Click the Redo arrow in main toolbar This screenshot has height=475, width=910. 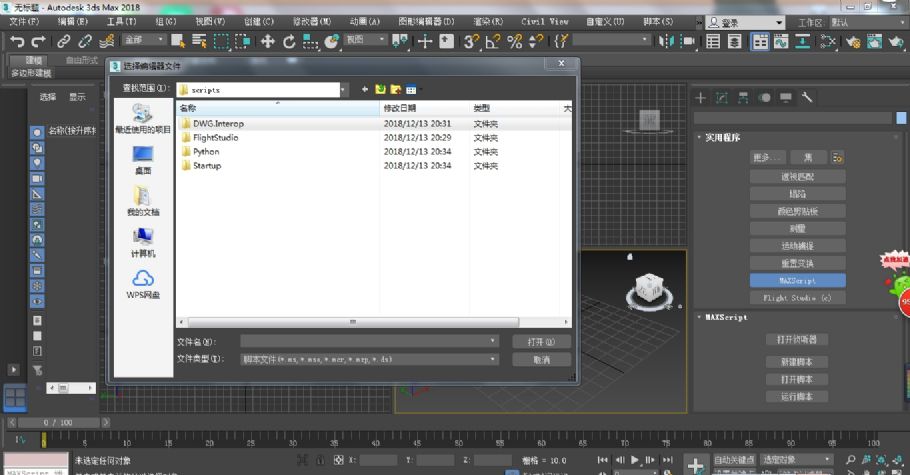pyautogui.click(x=38, y=41)
